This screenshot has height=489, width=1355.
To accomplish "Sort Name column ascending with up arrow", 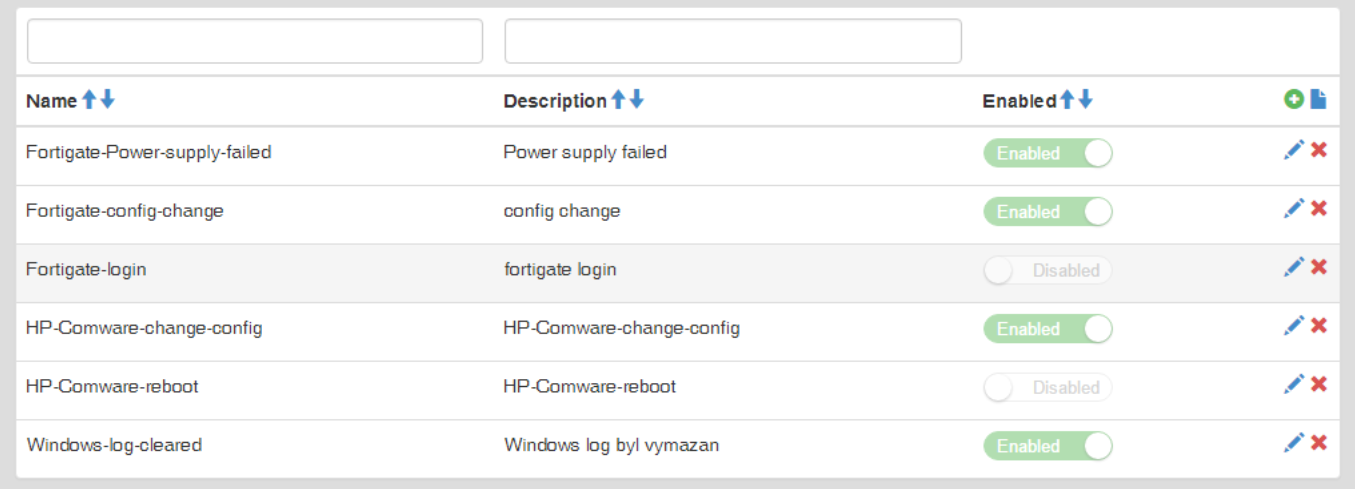I will (x=89, y=100).
